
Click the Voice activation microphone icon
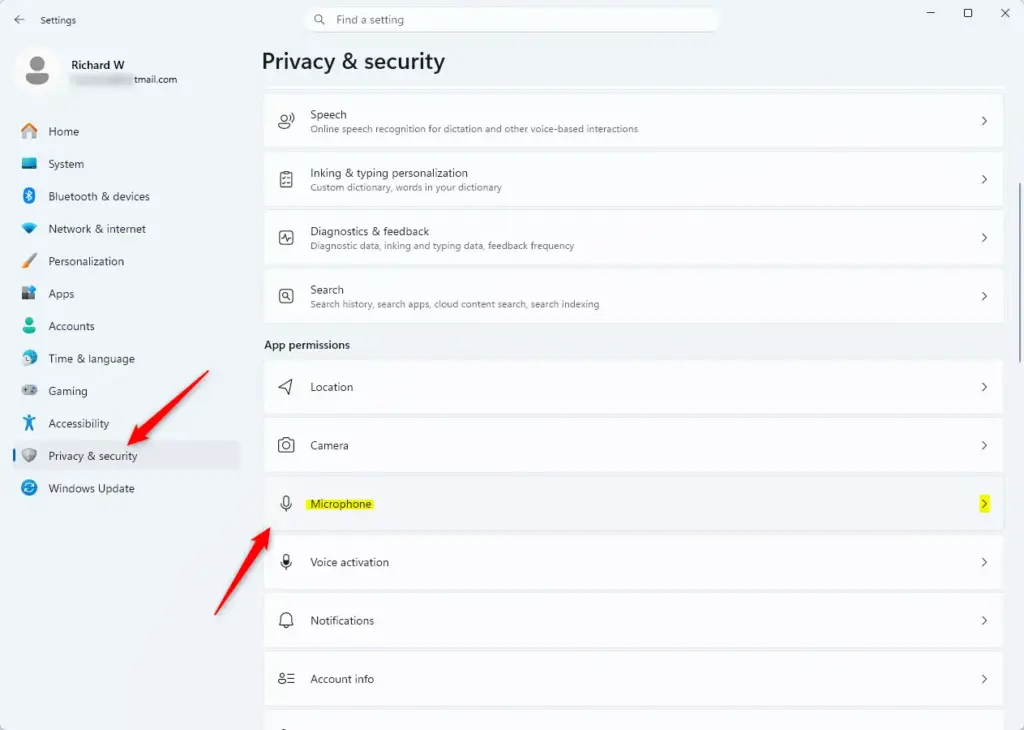click(286, 562)
